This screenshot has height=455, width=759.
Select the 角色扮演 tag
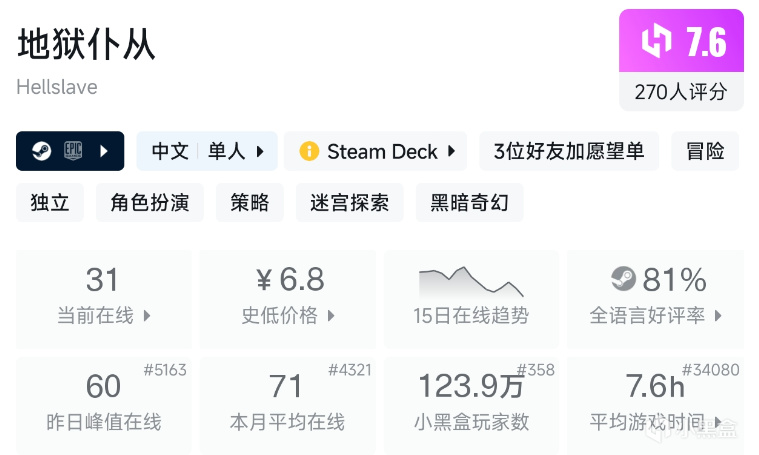[150, 202]
